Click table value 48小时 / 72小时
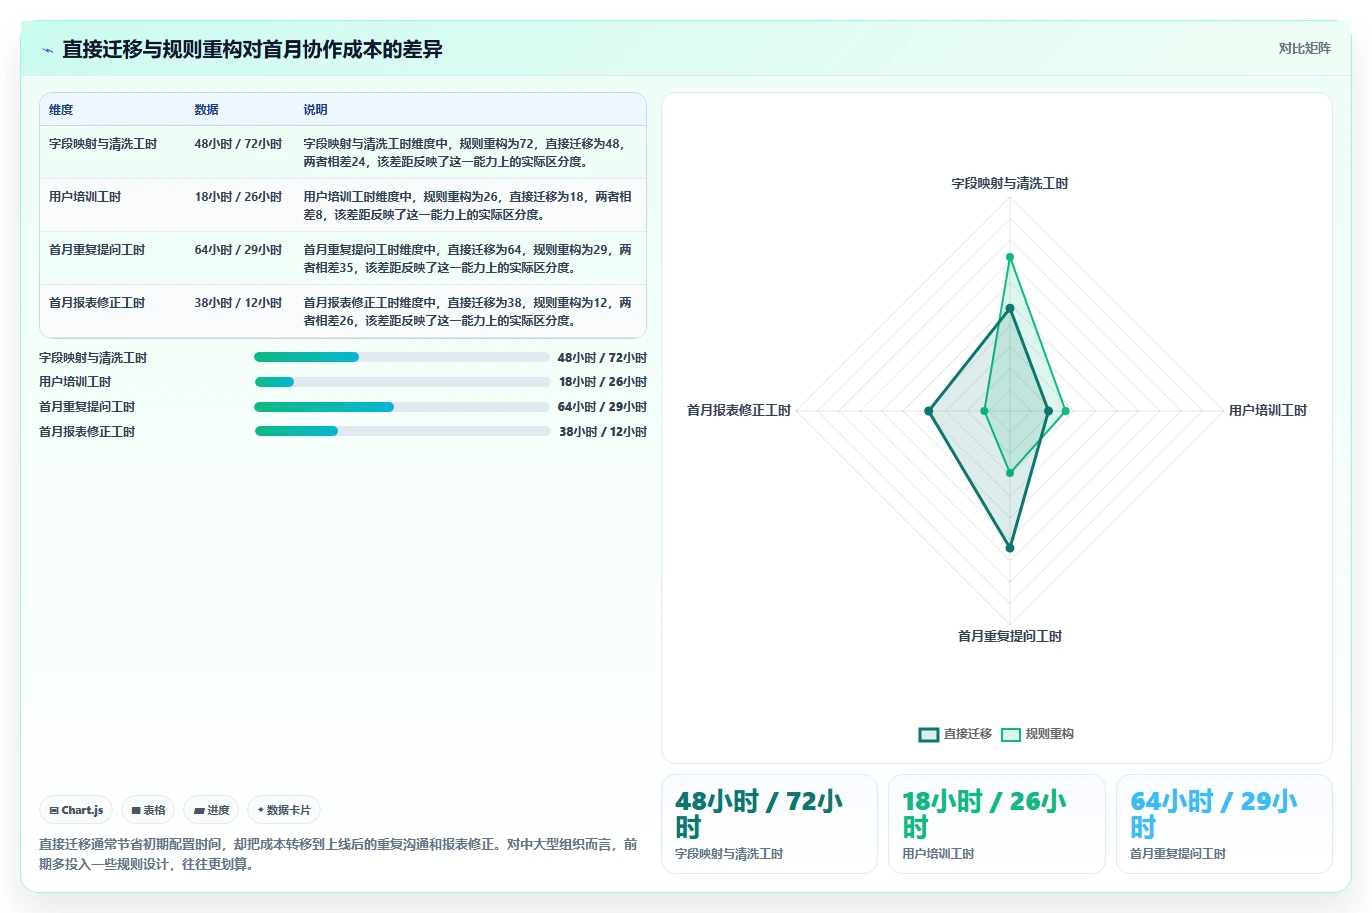 tap(238, 144)
